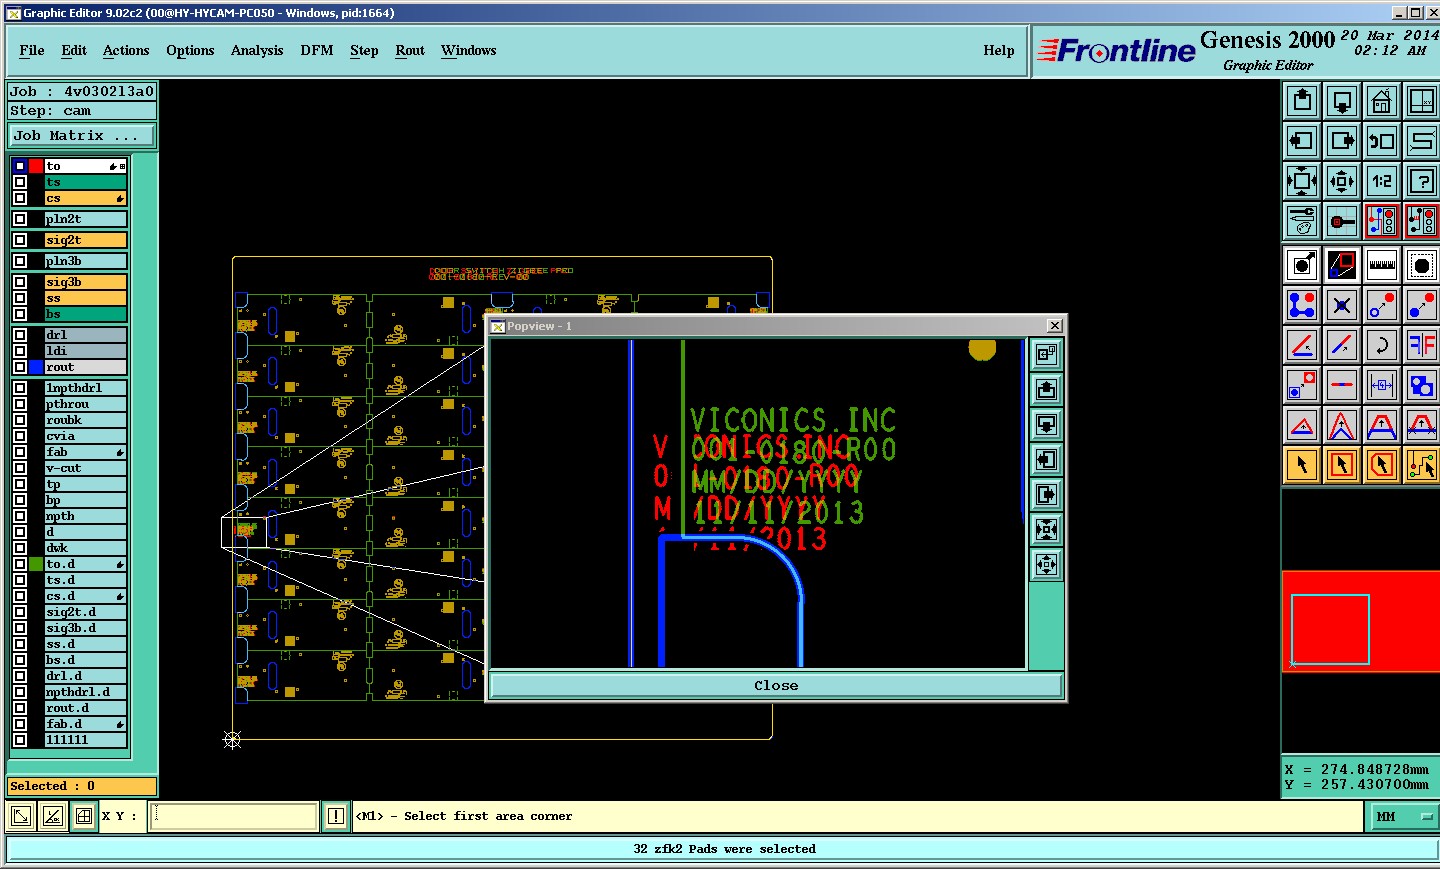Click the exclamation mark icon near XY field

click(336, 816)
